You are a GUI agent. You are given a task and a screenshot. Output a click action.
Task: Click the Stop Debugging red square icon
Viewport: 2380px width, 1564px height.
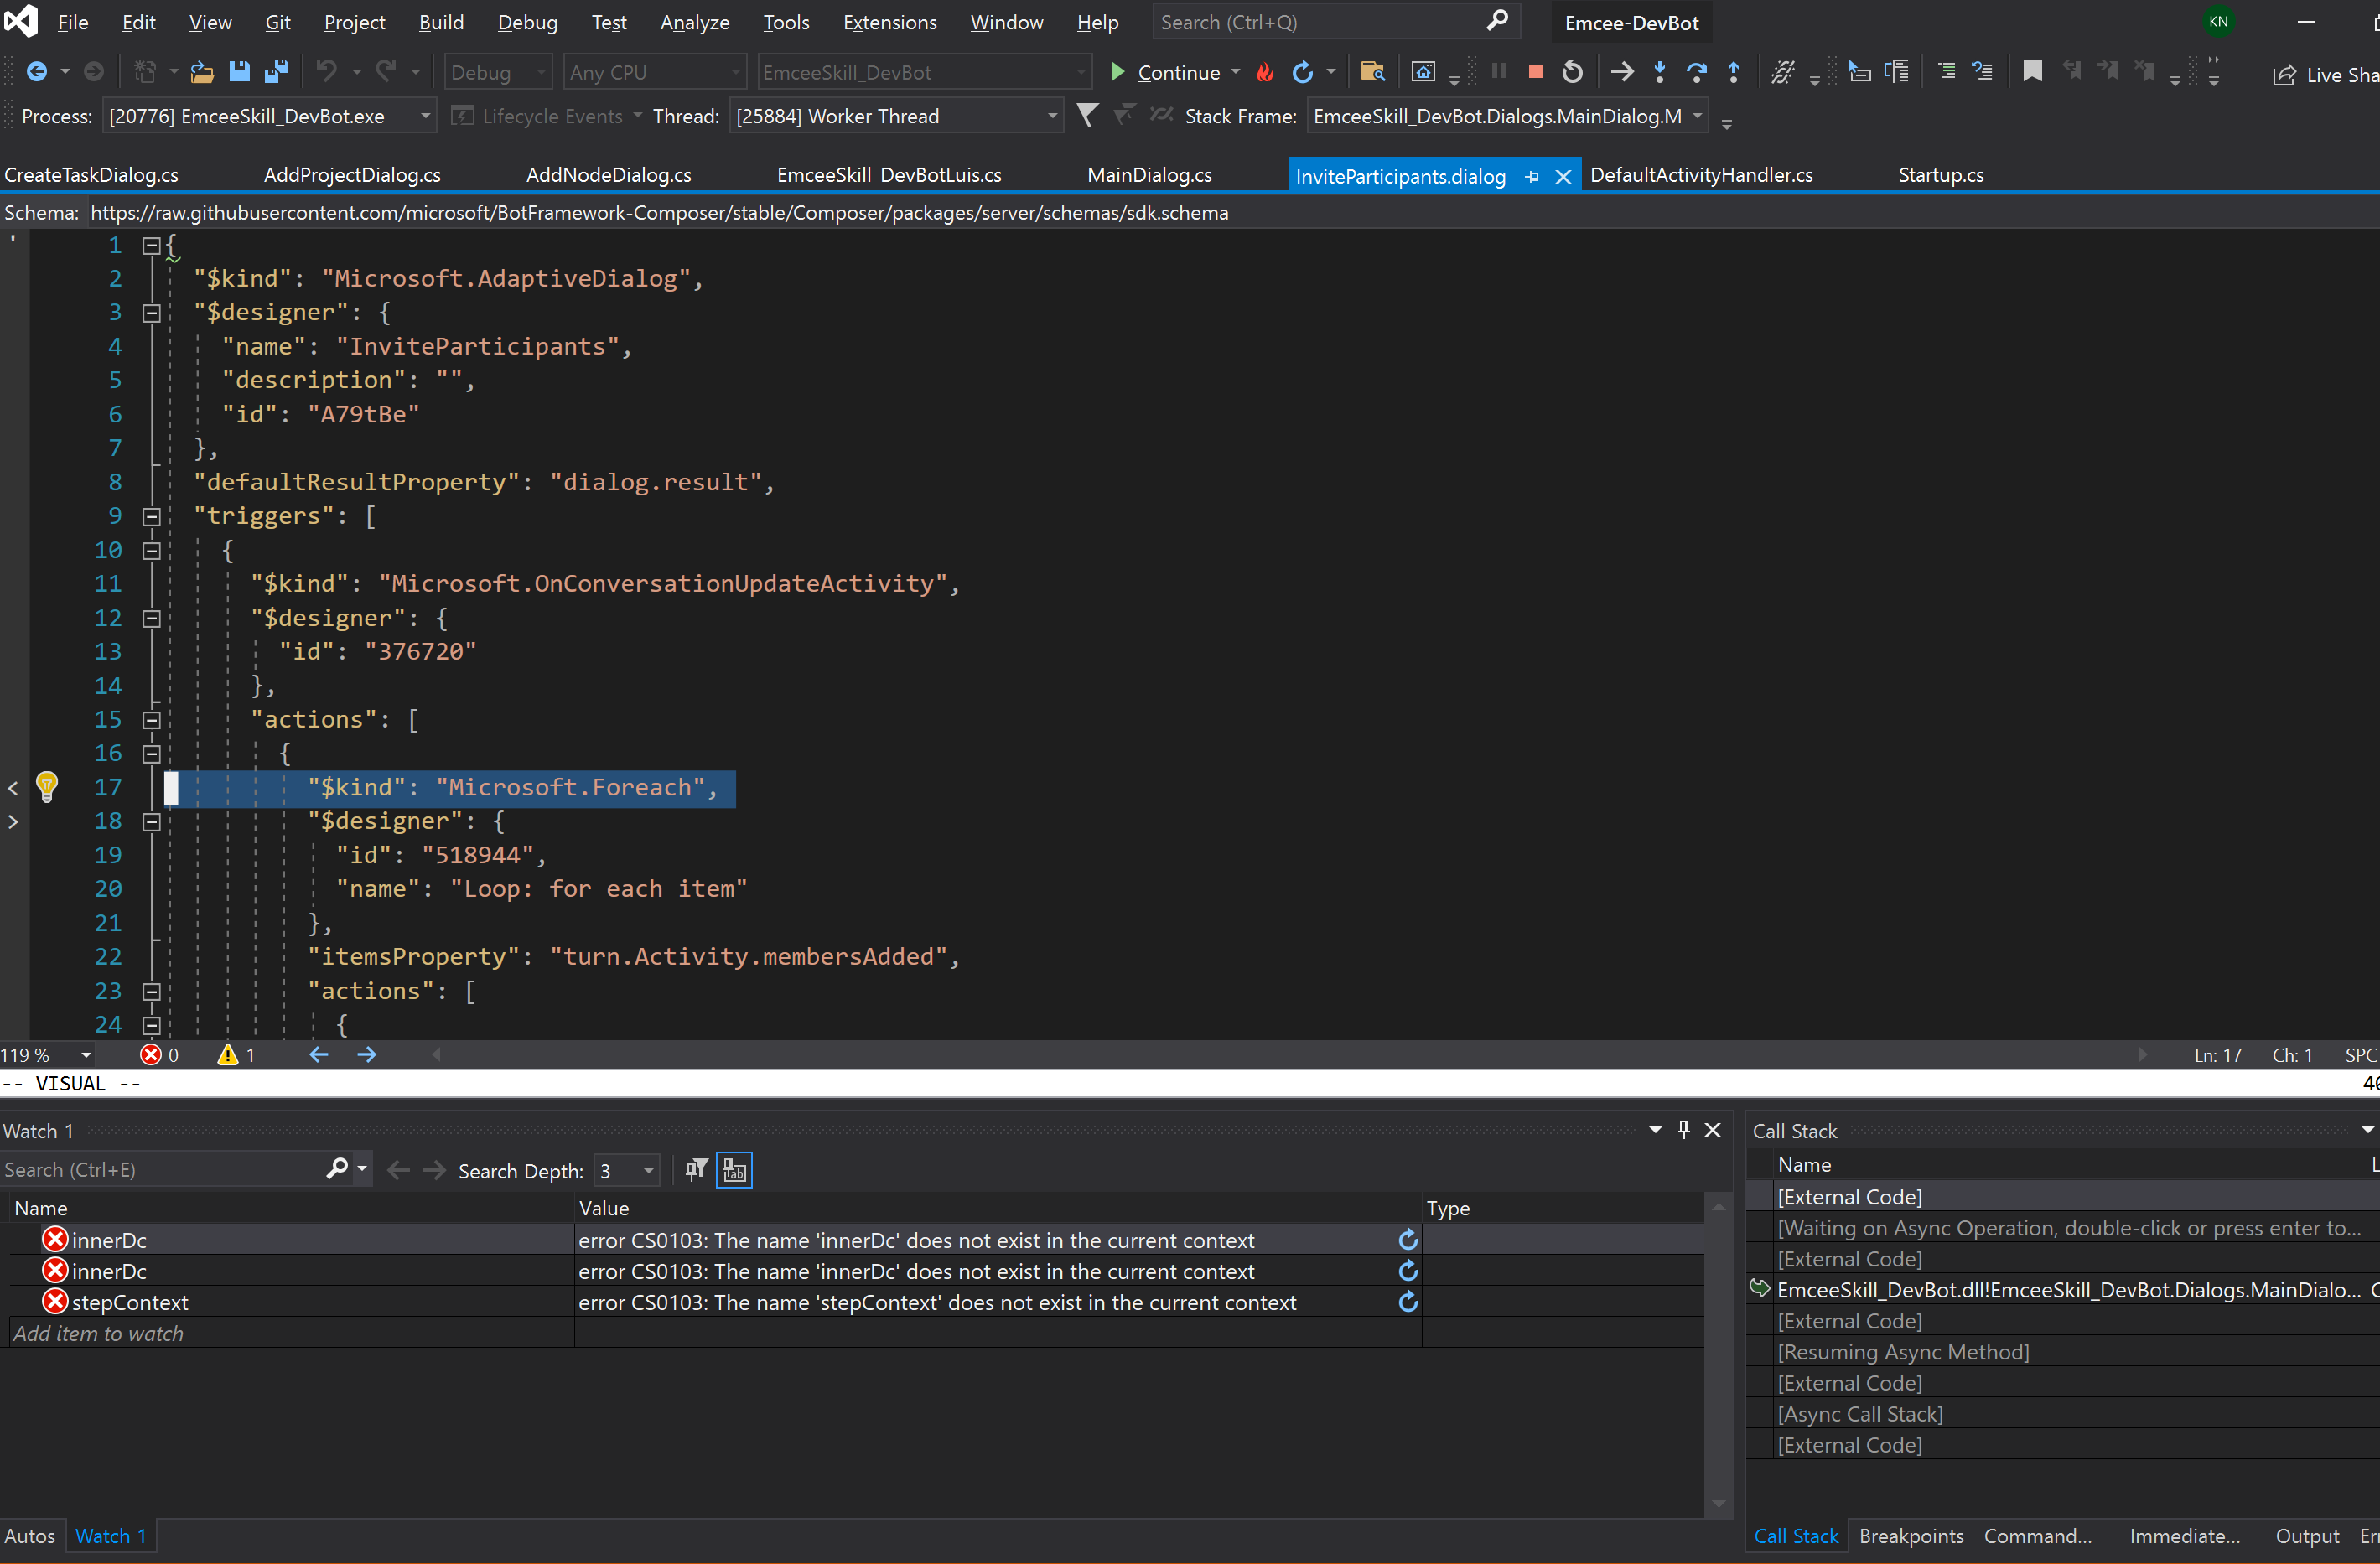click(x=1535, y=72)
